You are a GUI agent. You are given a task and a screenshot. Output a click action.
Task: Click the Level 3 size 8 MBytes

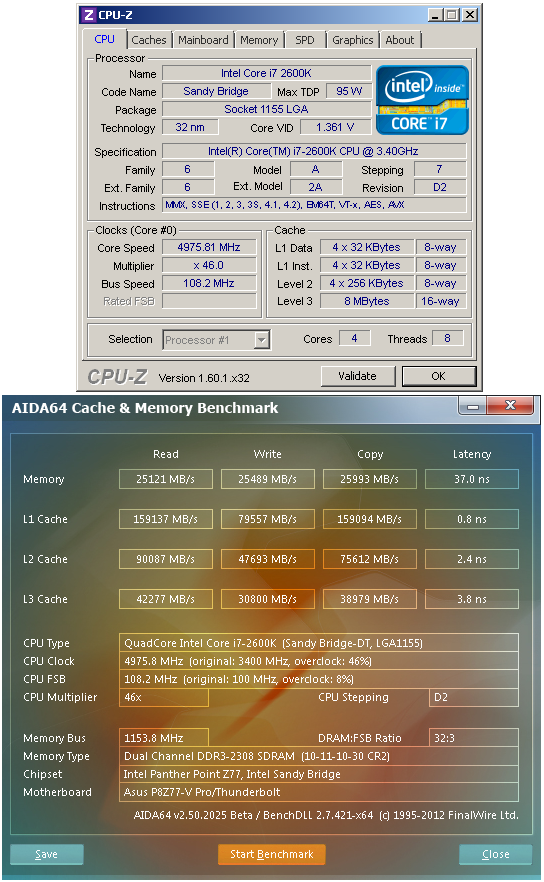367,302
